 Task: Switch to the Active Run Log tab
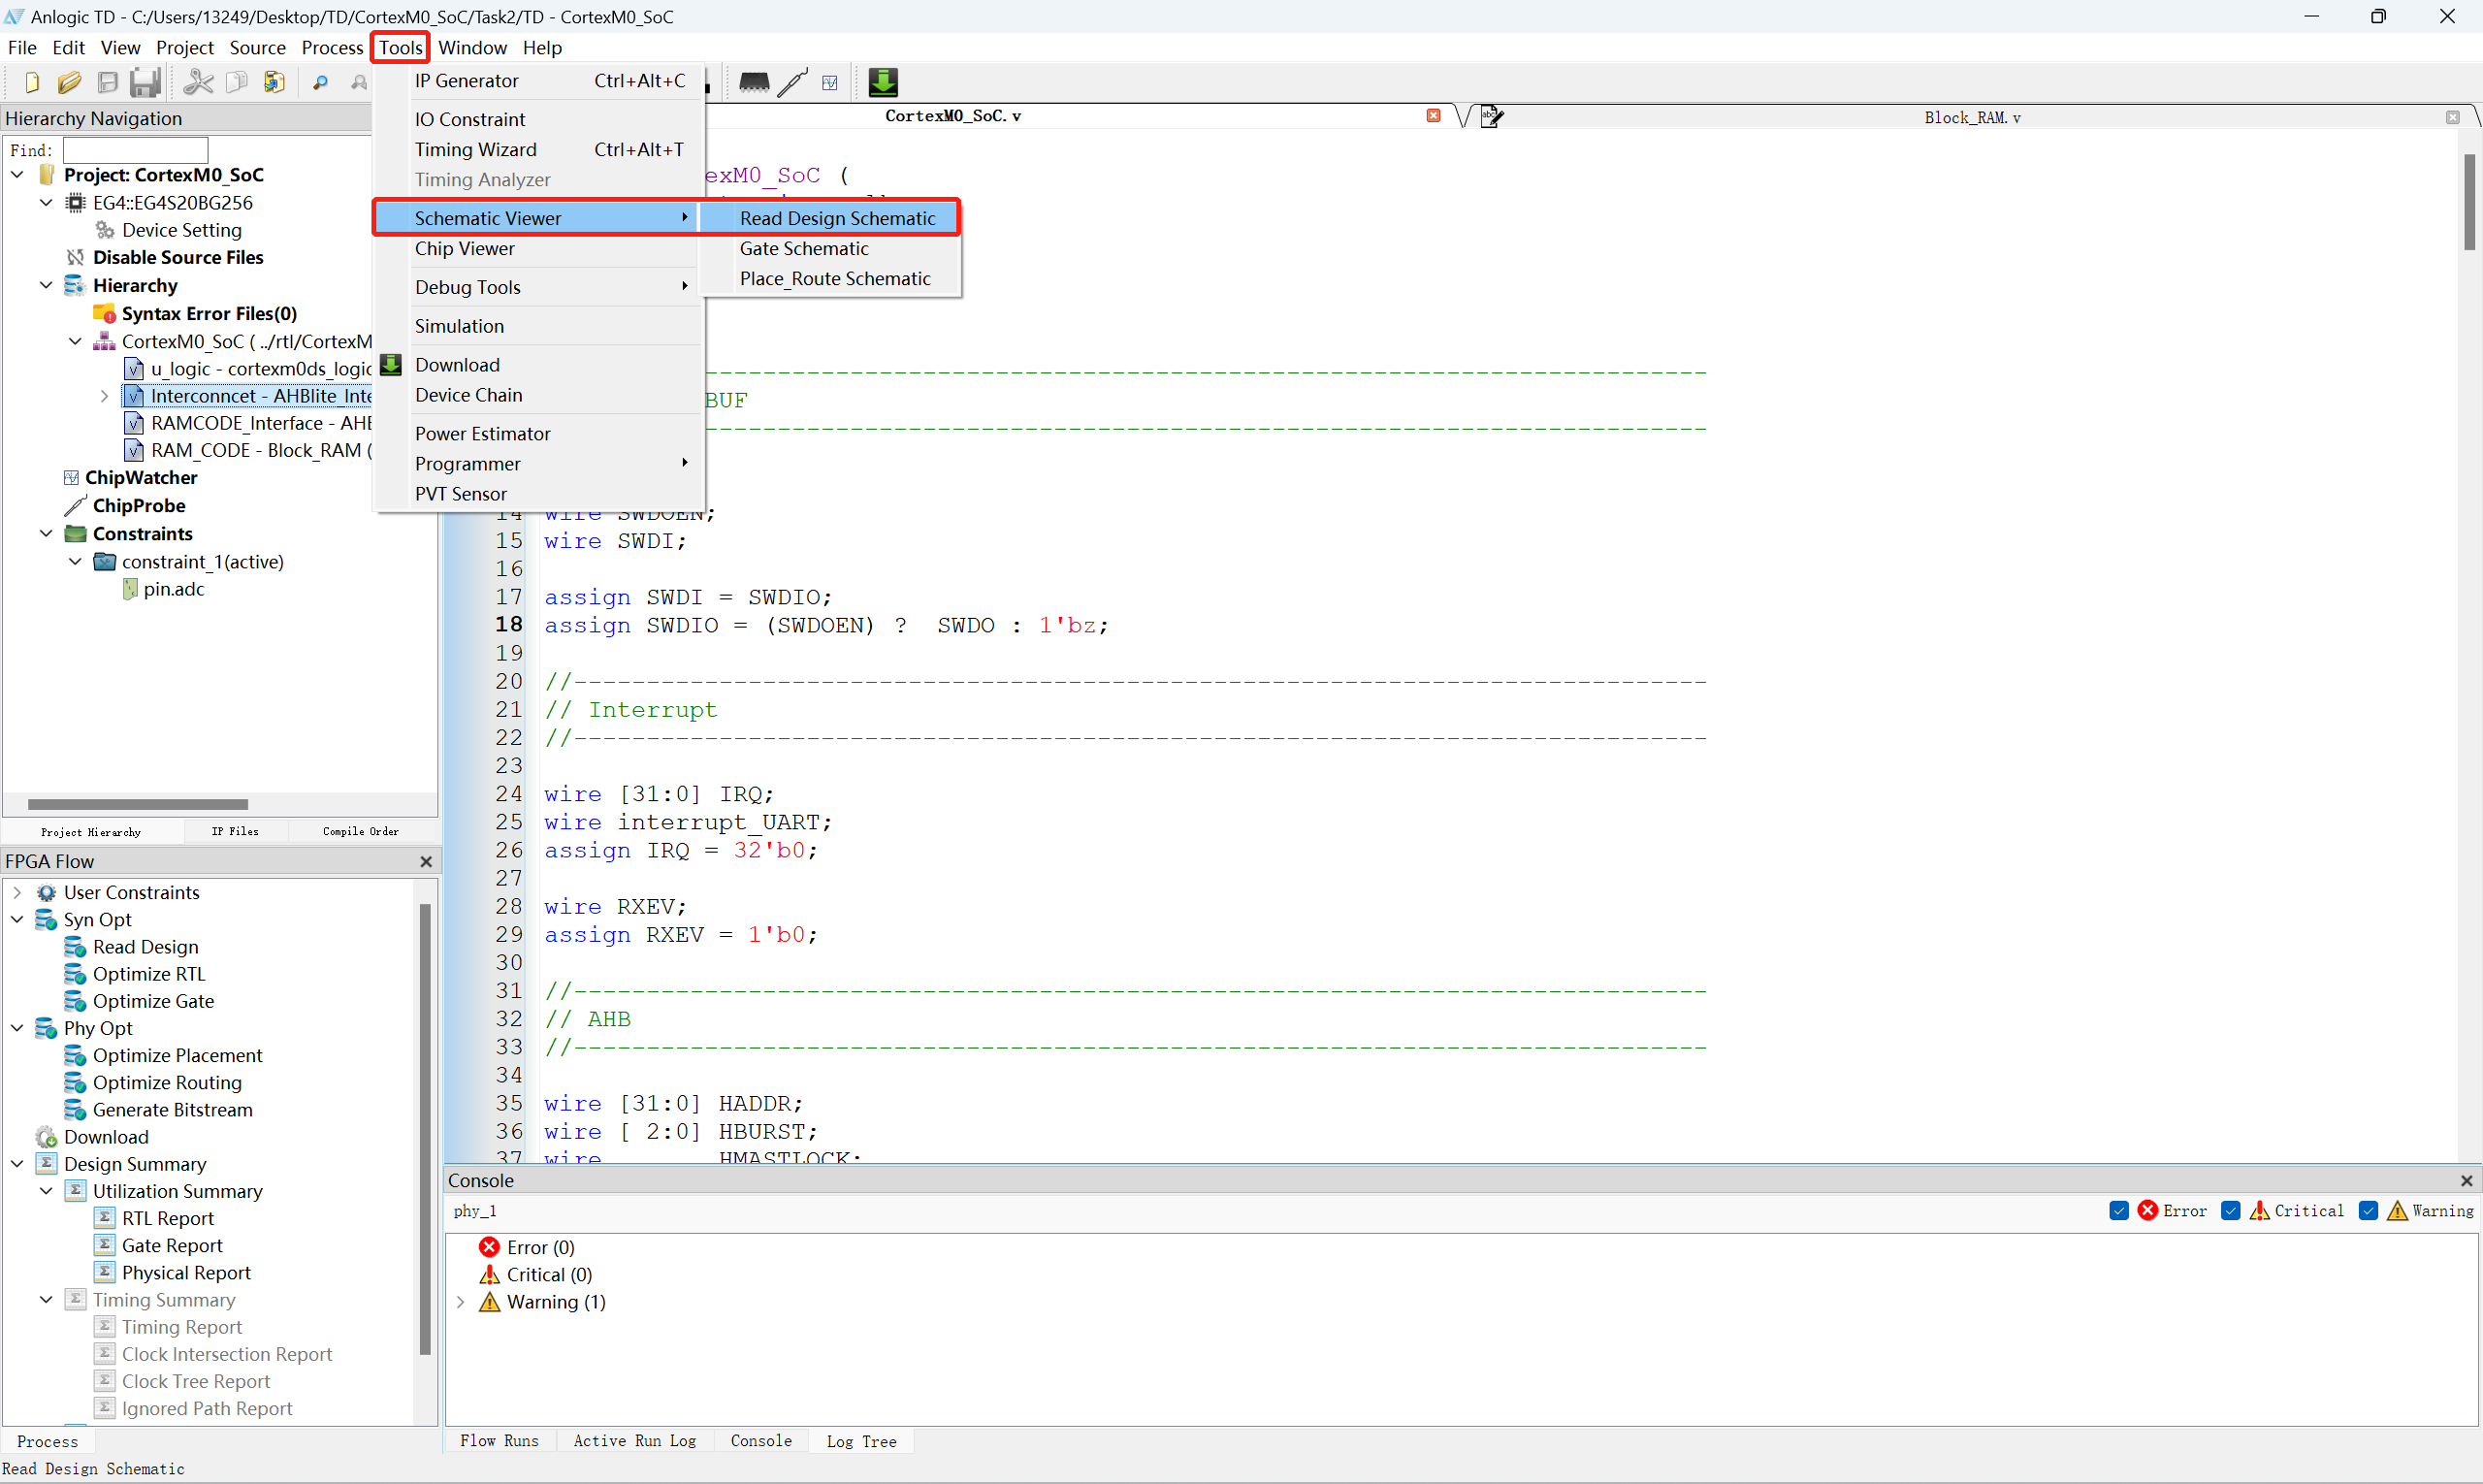click(635, 1441)
